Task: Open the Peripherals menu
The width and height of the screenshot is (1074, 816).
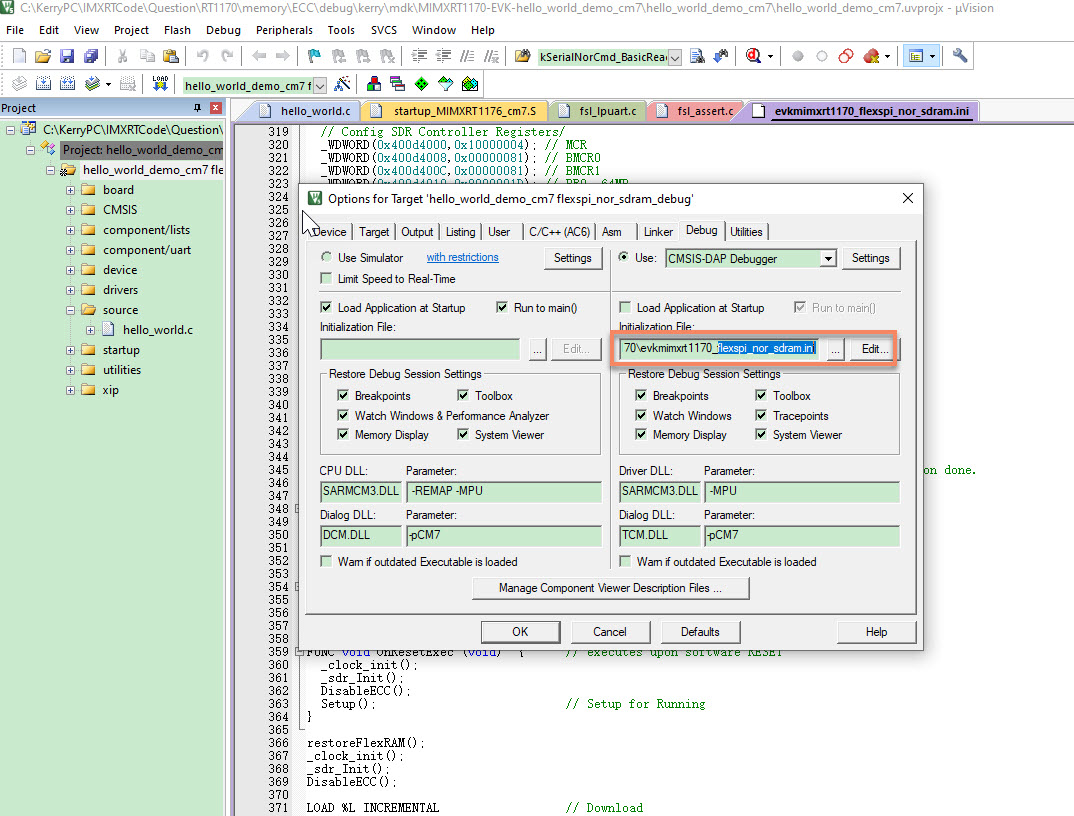Action: pos(284,30)
